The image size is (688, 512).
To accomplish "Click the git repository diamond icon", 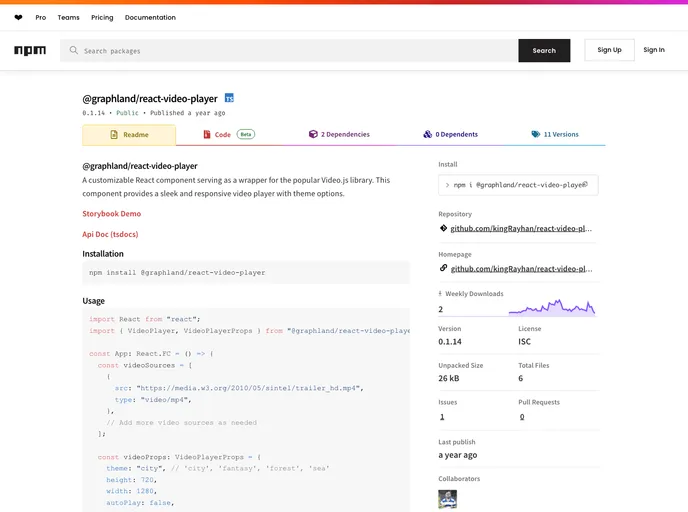I will tap(443, 228).
